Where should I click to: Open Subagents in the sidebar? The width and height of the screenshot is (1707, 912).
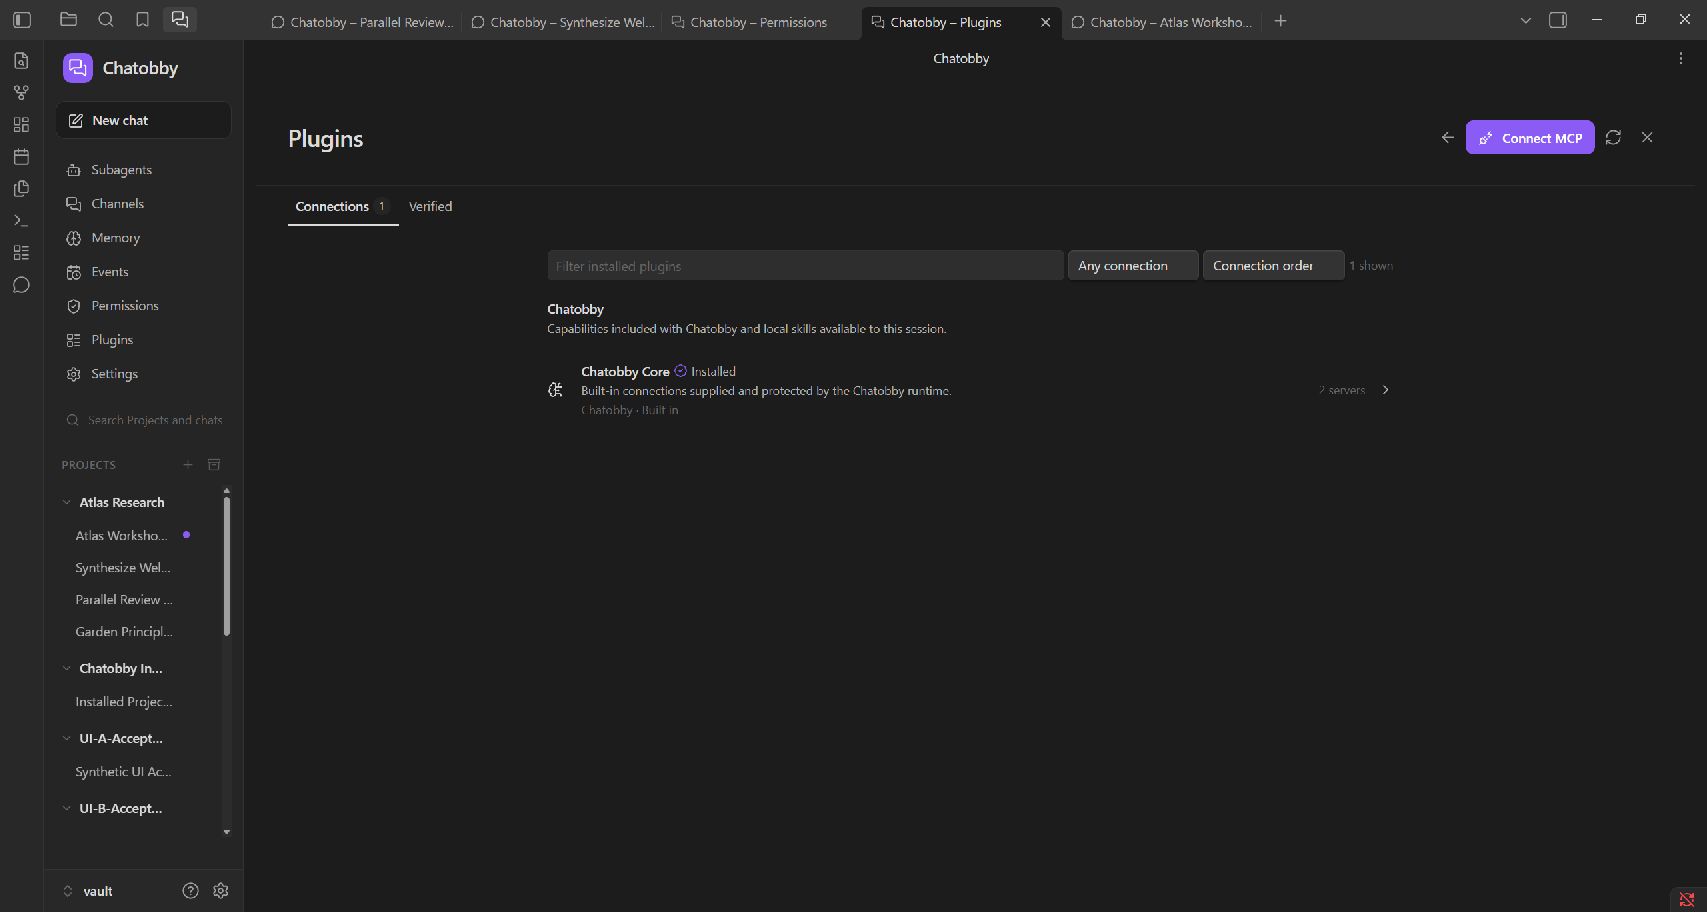pos(143,170)
